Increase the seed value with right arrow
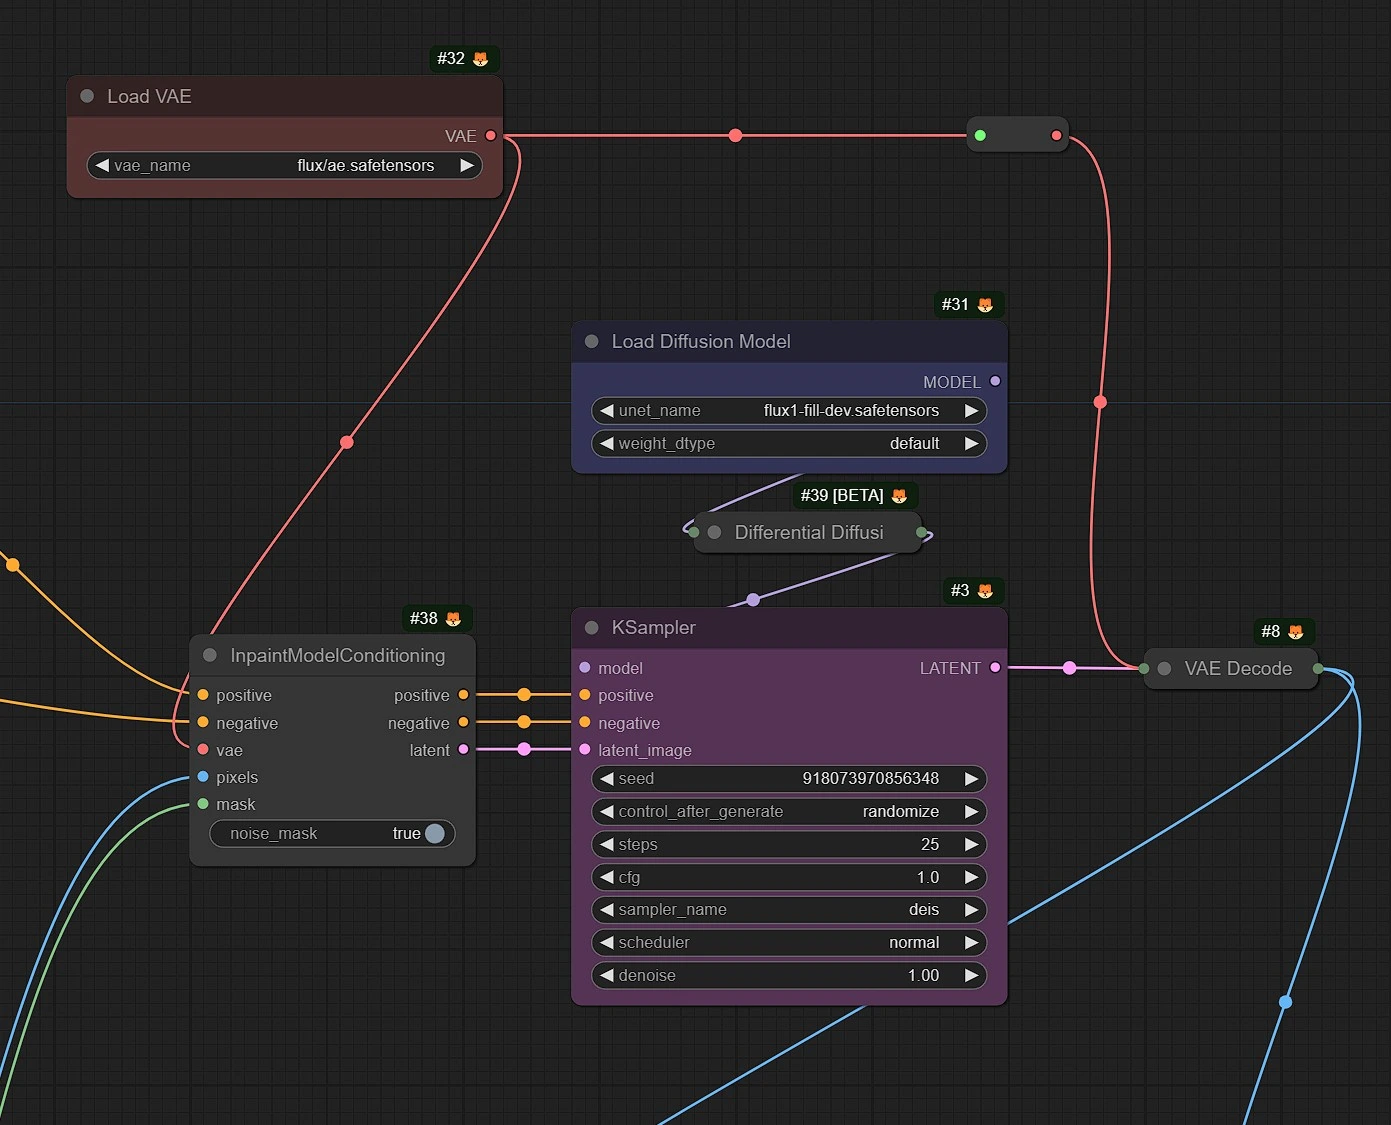This screenshot has height=1125, width=1391. coord(971,778)
